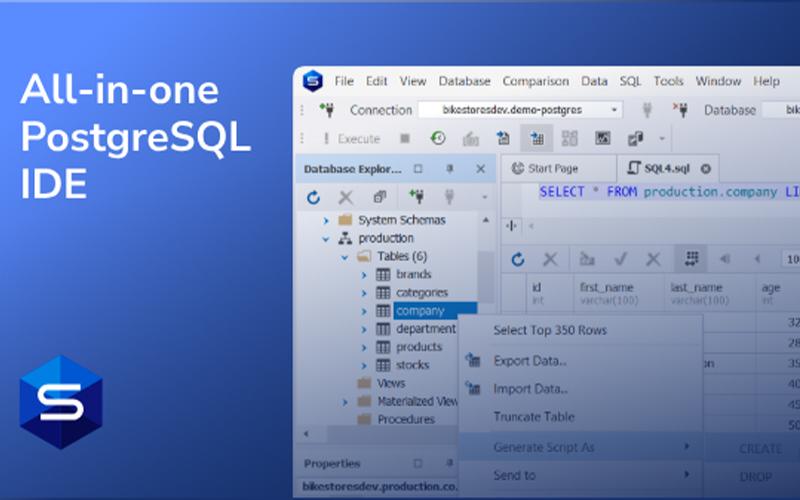This screenshot has width=800, height=500.
Task: Click the gray disconnect plug icon in connection toolbar
Action: pos(647,110)
